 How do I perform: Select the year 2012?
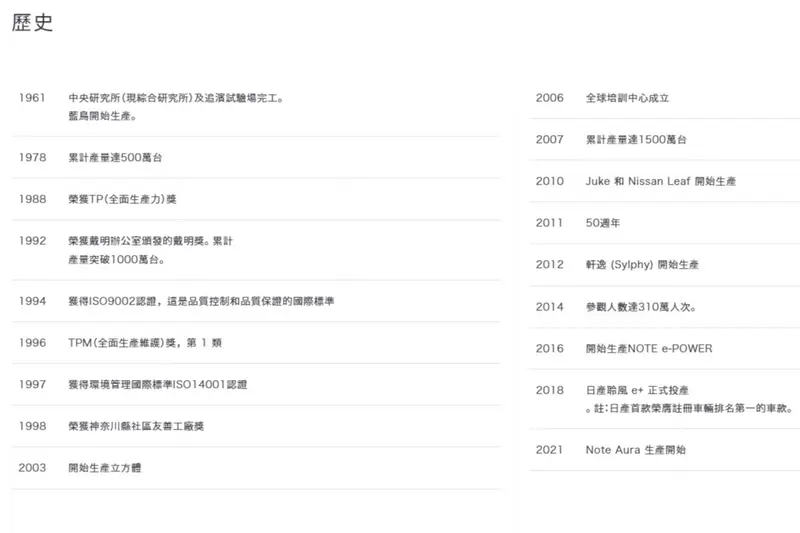[x=549, y=265]
